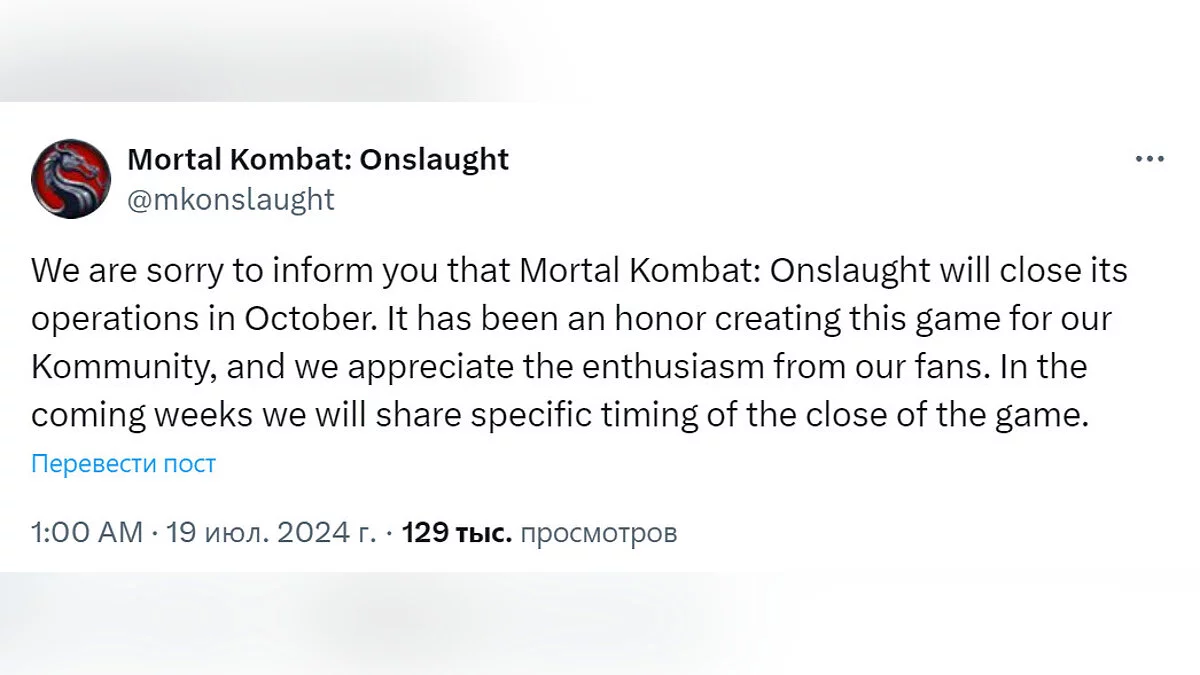Click the tweet's first line starting We are sorry
This screenshot has height=675, width=1200.
coord(580,271)
